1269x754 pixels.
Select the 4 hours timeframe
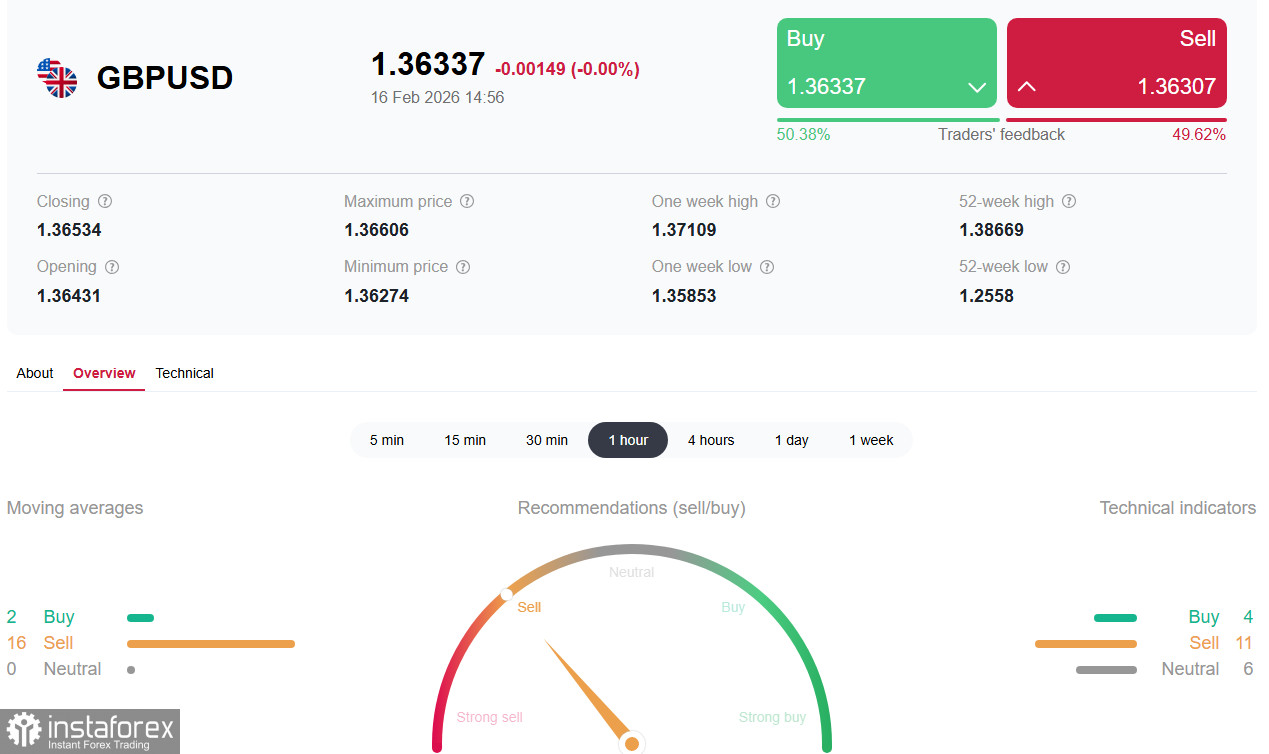coord(711,440)
